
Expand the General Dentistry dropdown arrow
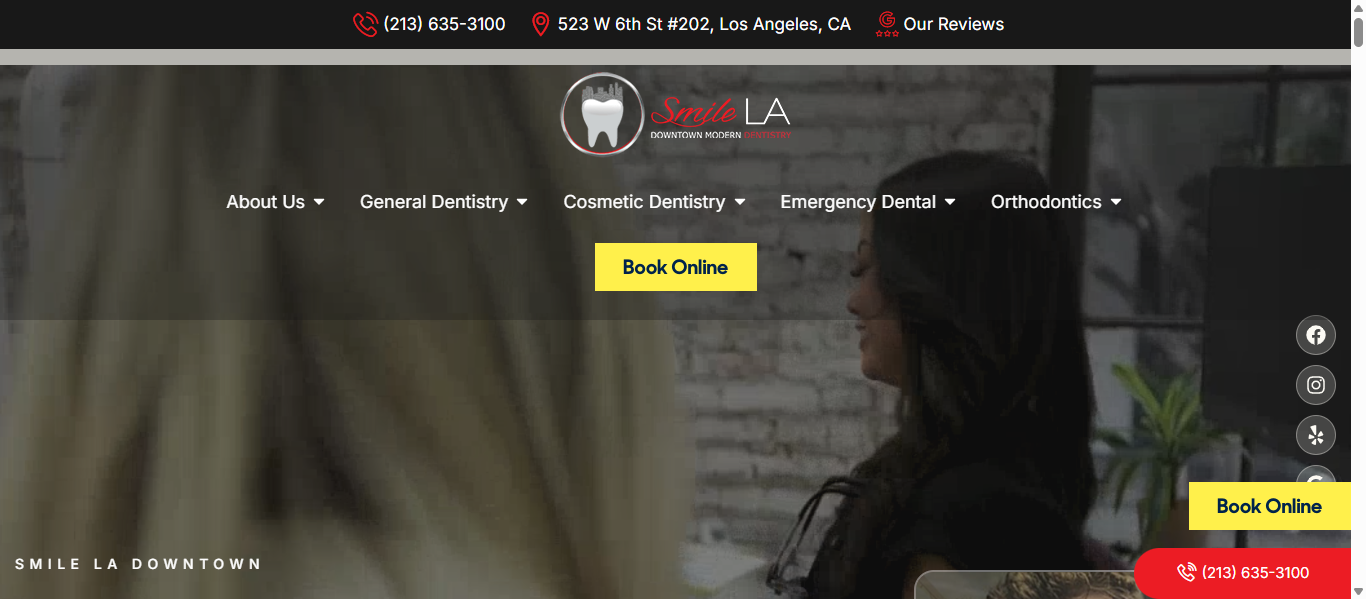tap(522, 202)
